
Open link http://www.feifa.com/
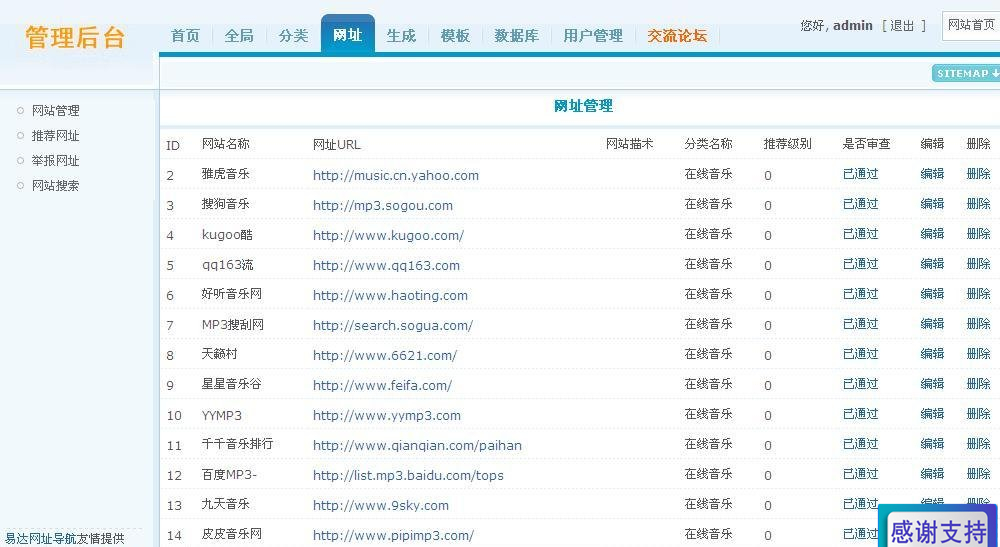tap(382, 385)
